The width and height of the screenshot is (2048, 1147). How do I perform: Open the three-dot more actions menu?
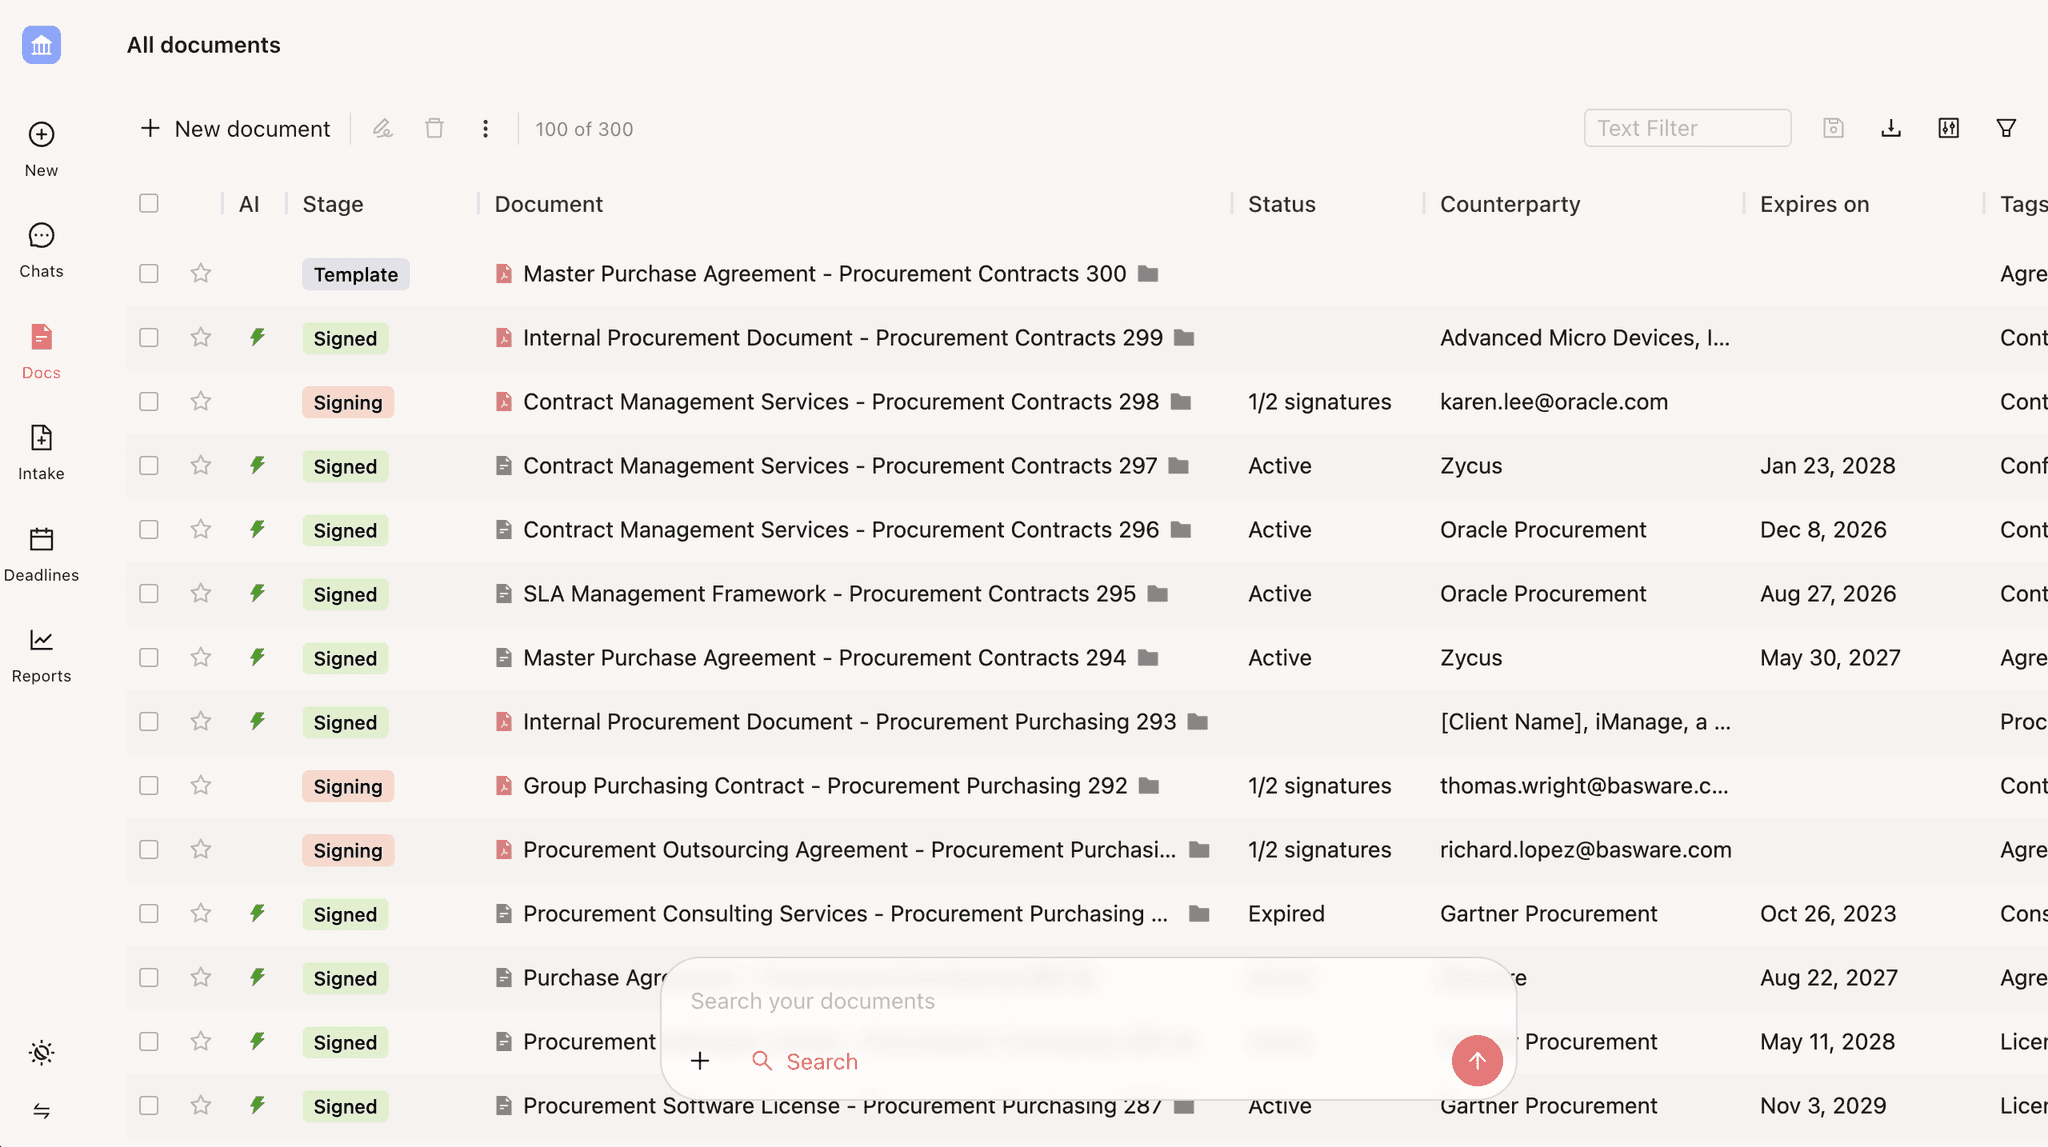485,128
